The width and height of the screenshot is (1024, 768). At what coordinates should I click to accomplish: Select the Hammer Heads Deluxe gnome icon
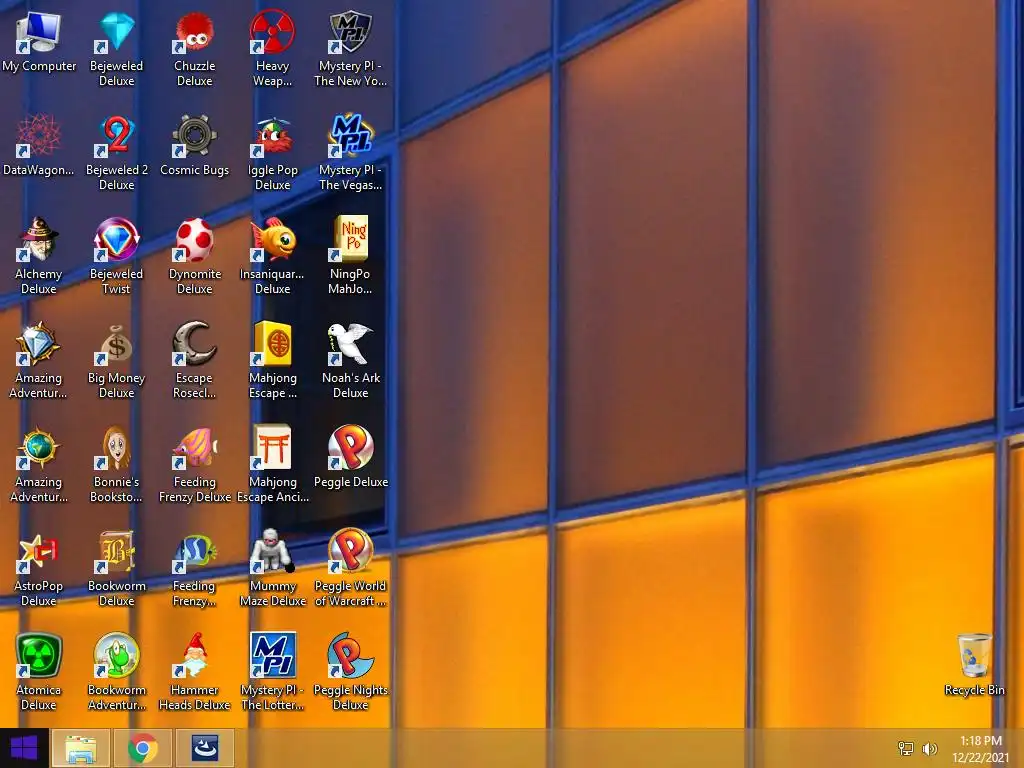pos(195,656)
